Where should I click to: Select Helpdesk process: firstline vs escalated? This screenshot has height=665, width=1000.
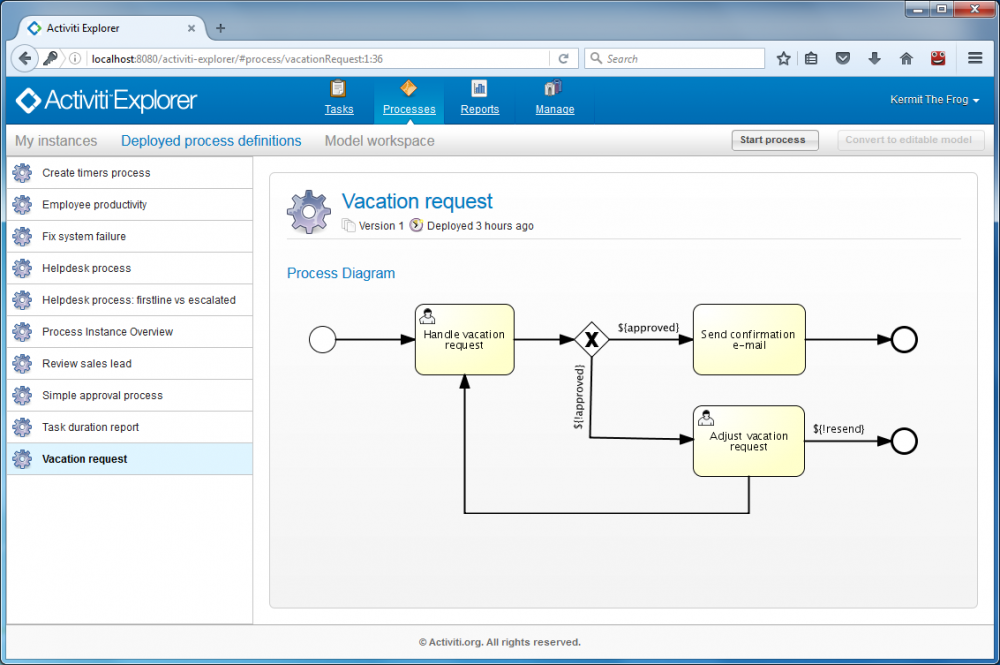[130, 300]
